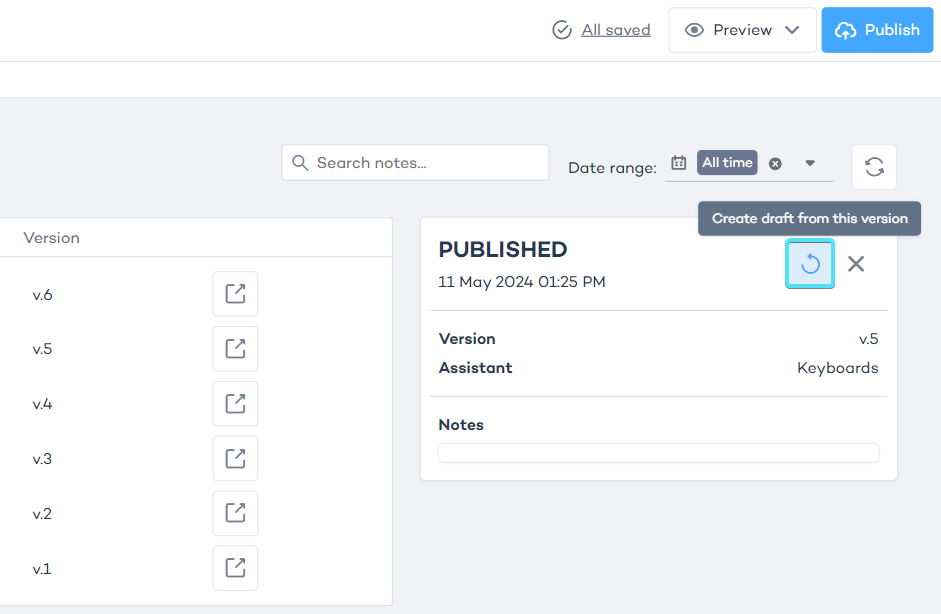
Task: Focus the Search notes field
Action: point(425,163)
